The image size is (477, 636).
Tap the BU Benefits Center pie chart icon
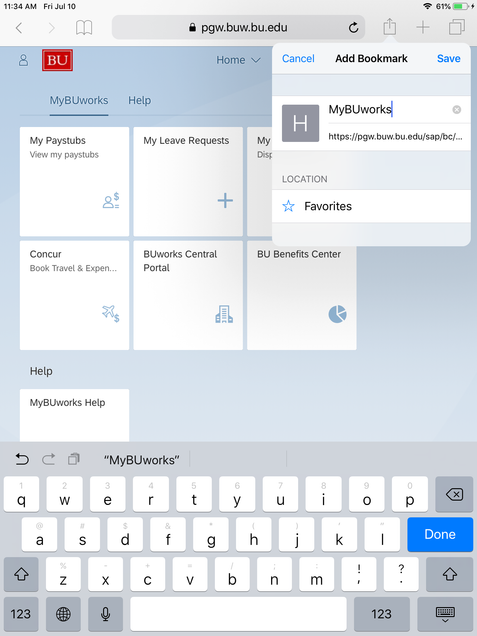337,314
